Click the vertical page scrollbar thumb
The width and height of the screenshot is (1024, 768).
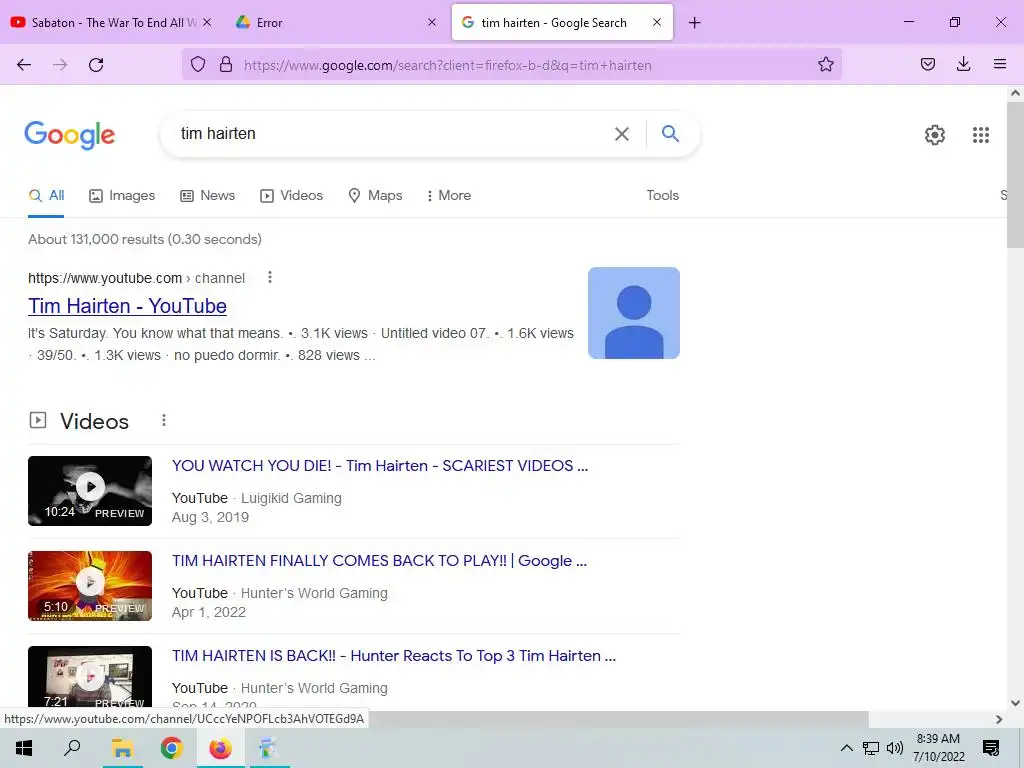coord(1015,175)
